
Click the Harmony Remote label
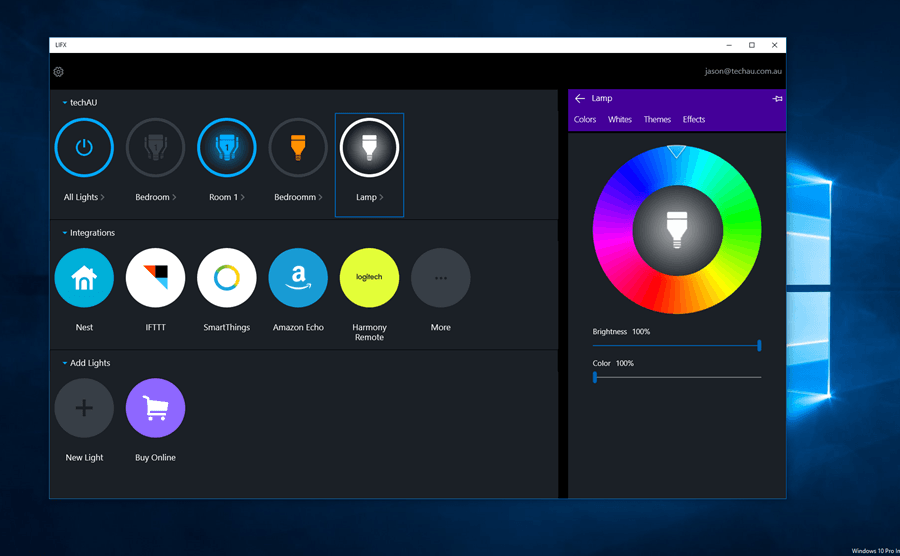pos(369,332)
